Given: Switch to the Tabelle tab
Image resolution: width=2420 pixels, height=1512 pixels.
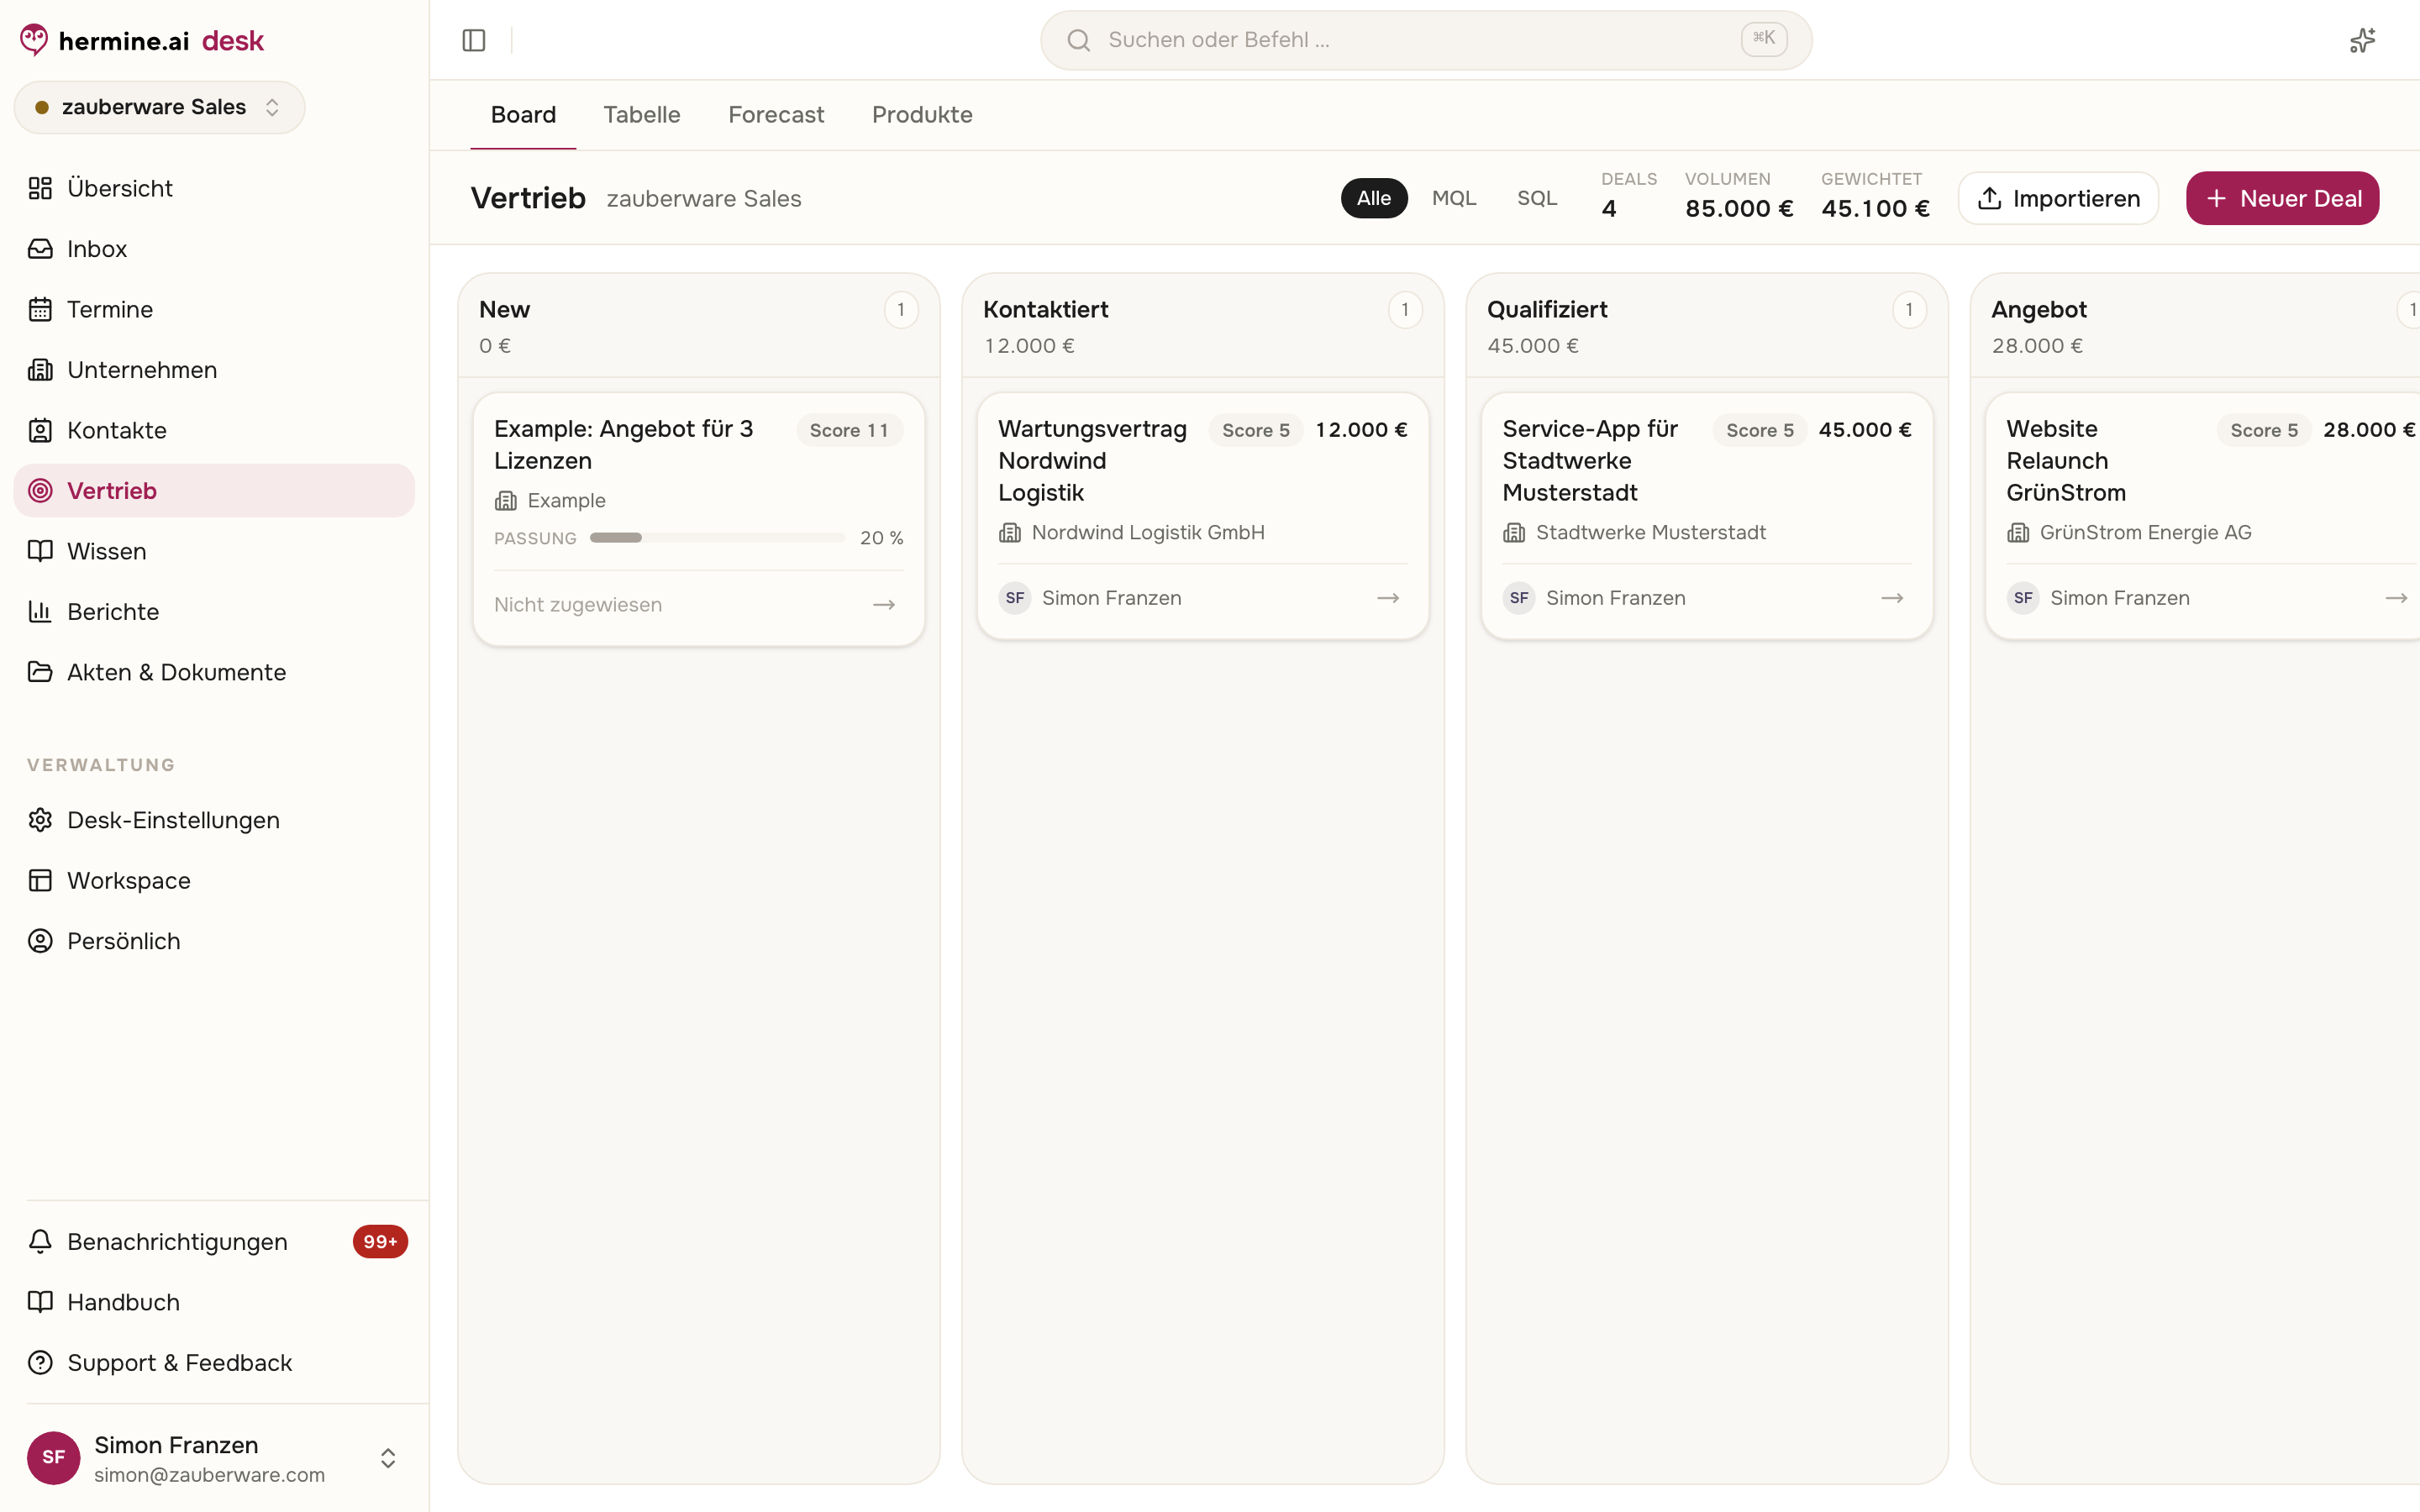Looking at the screenshot, I should 642,115.
